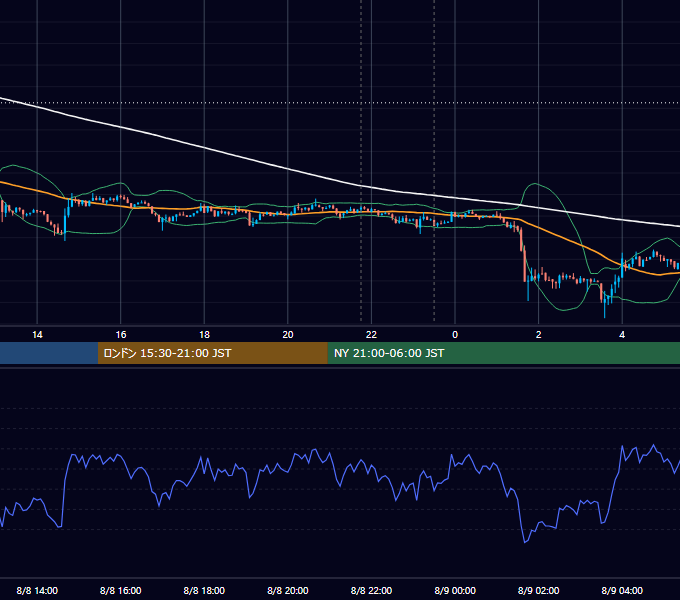Click the hour label 20 on the price chart axis

(288, 335)
